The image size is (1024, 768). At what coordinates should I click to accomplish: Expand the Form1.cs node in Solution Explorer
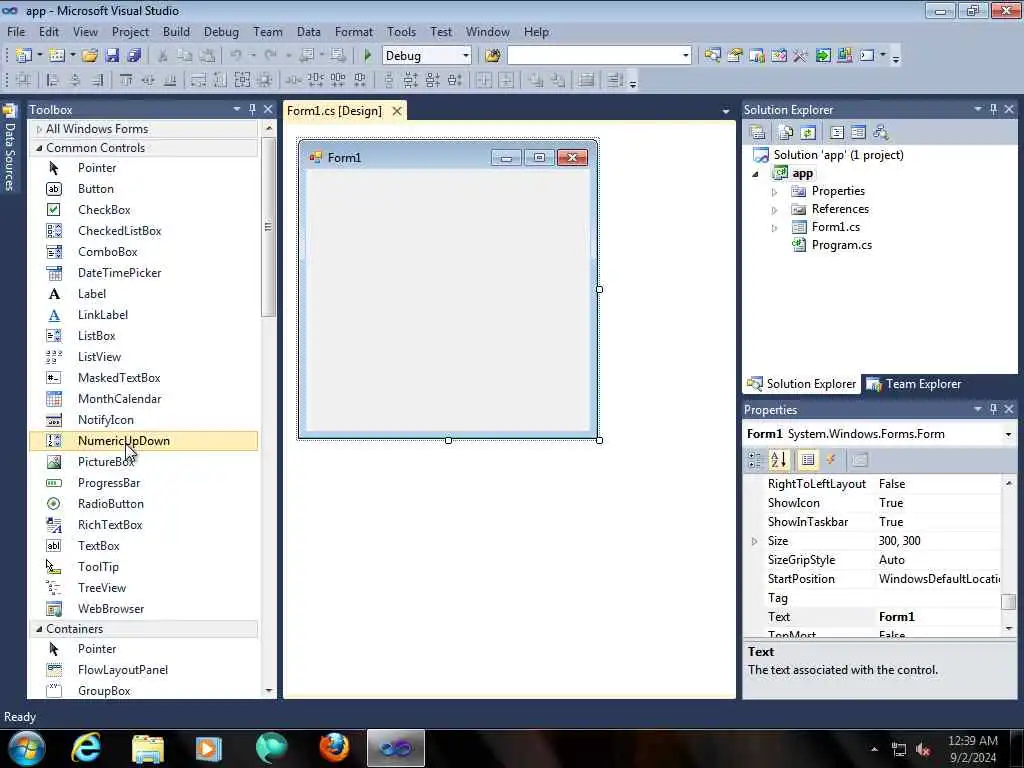click(775, 228)
